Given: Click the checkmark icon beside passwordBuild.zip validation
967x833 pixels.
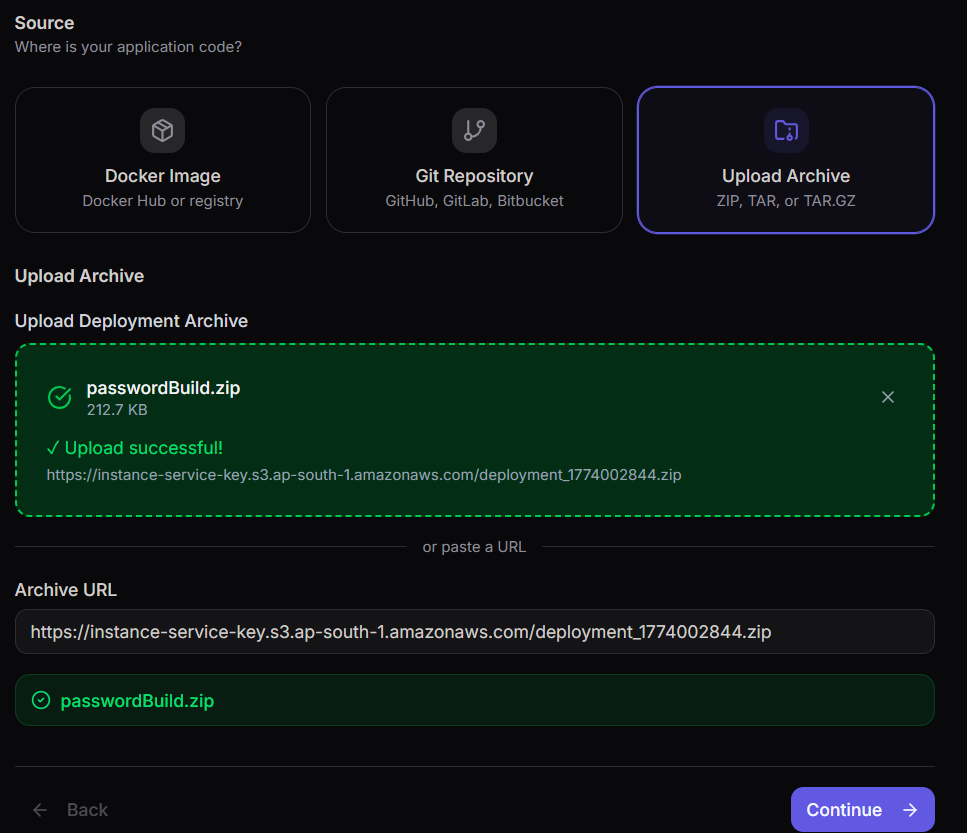Looking at the screenshot, I should (40, 700).
